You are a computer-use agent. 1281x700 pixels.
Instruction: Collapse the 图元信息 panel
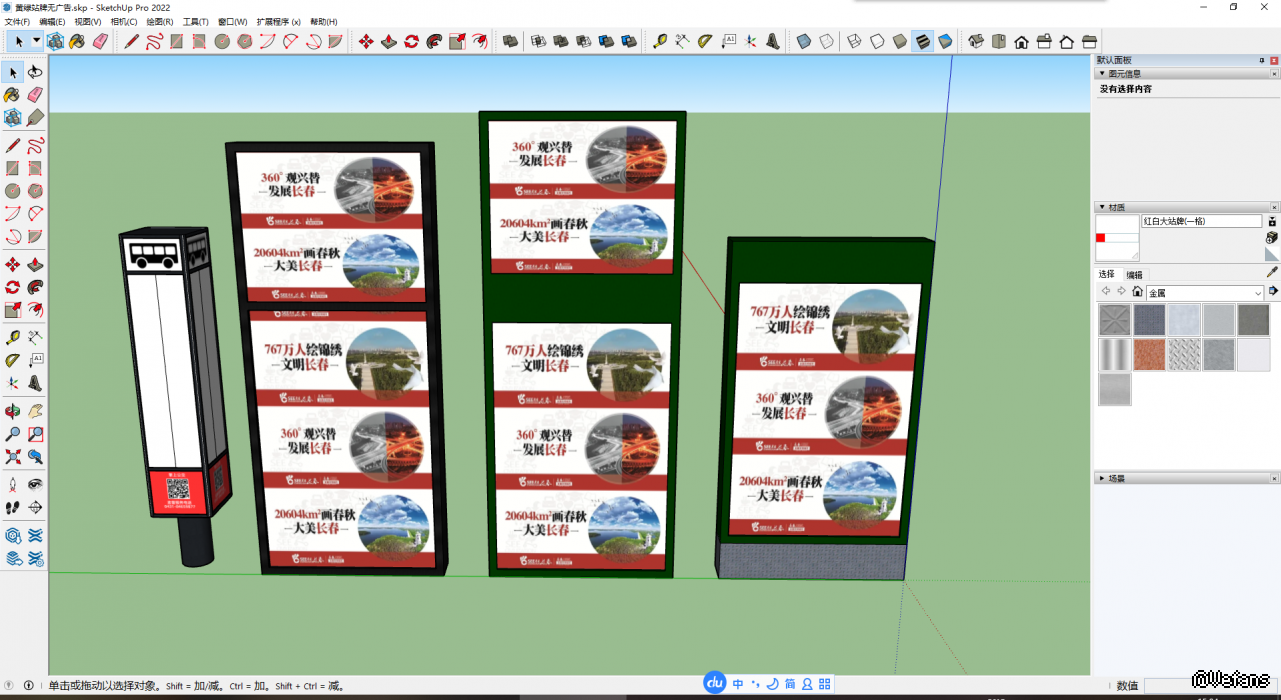coord(1102,73)
